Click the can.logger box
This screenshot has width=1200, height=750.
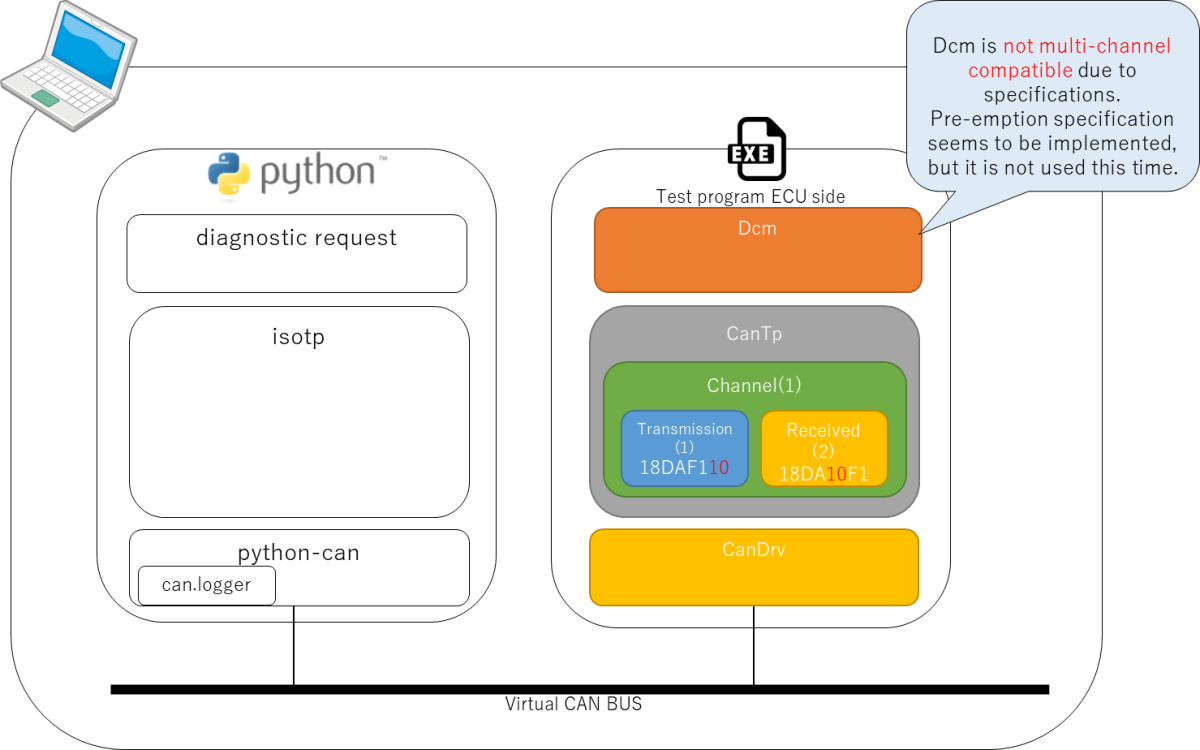pyautogui.click(x=206, y=585)
